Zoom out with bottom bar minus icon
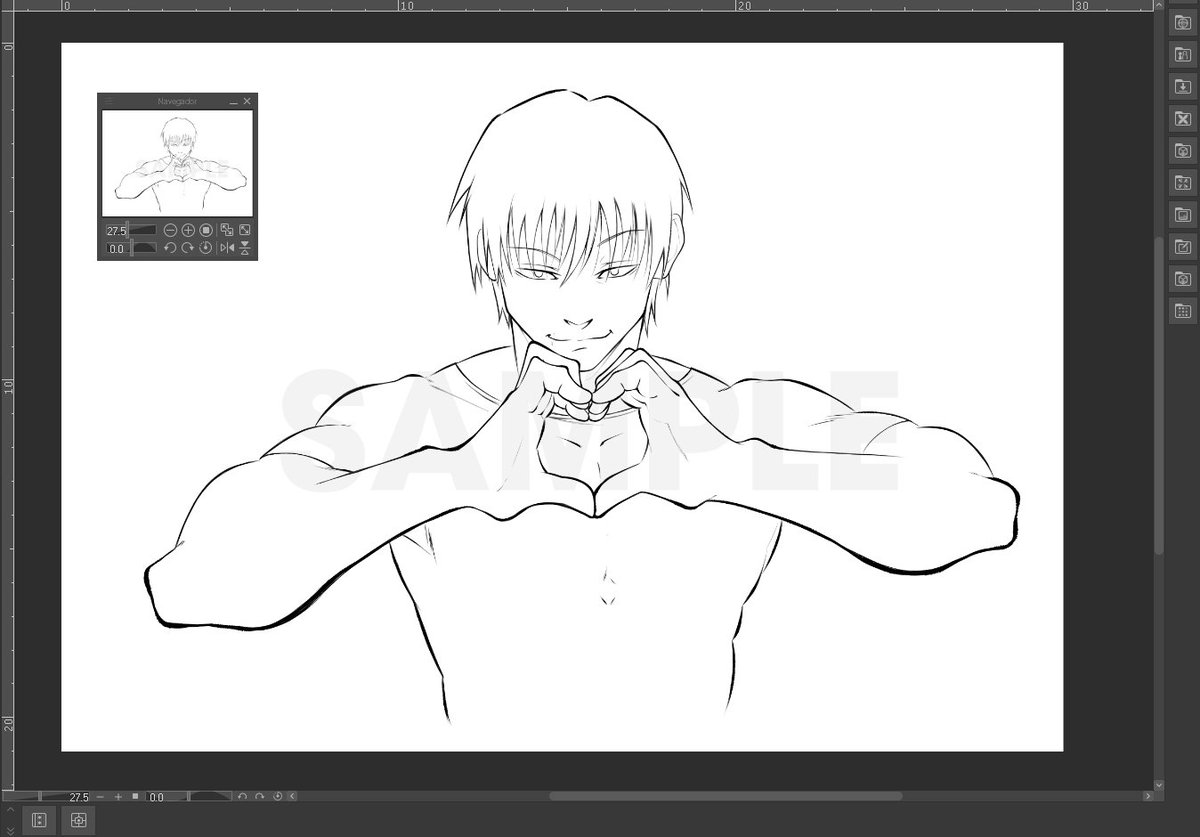Screen dimensions: 1200x837 100,797
